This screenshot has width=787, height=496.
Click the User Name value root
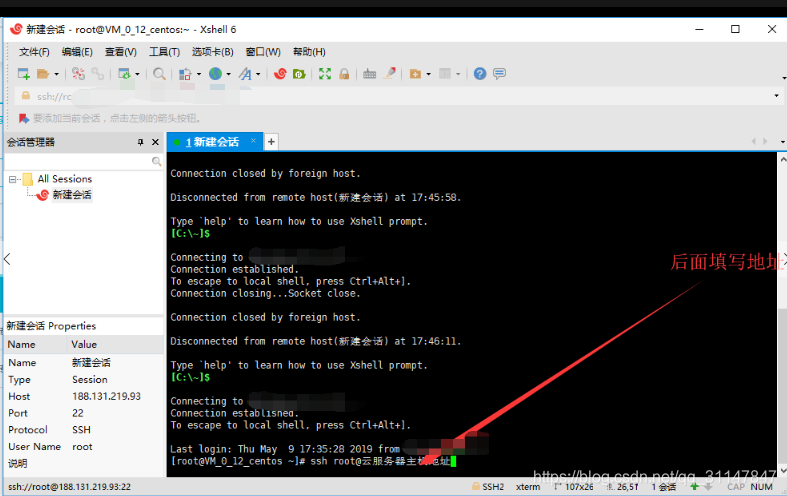pos(82,447)
